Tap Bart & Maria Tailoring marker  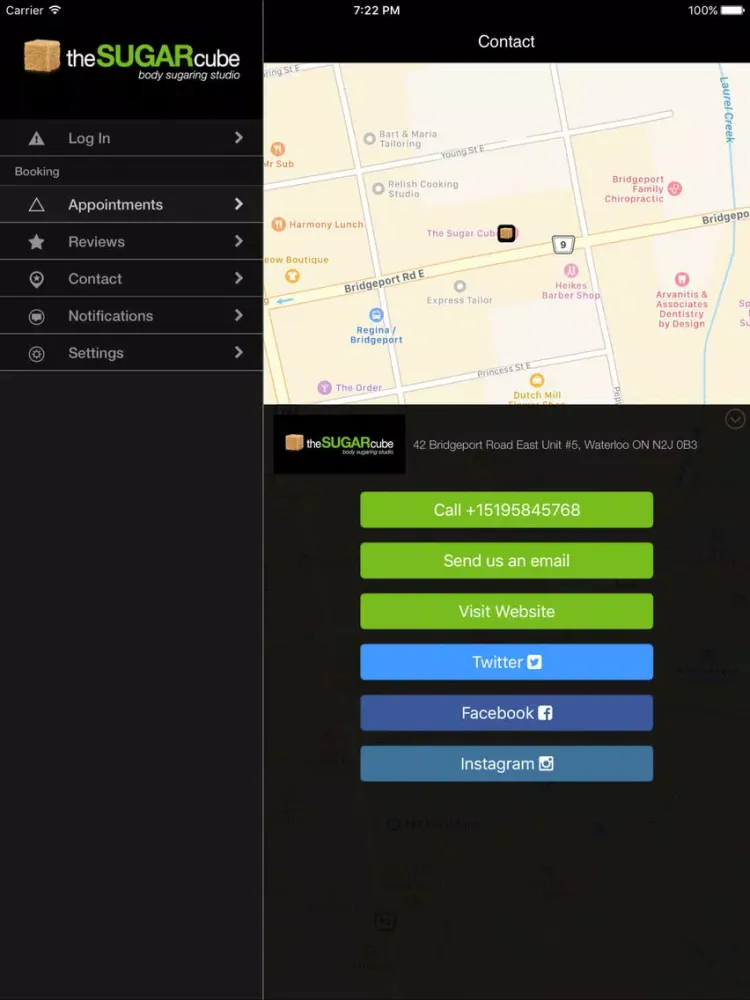[x=369, y=138]
